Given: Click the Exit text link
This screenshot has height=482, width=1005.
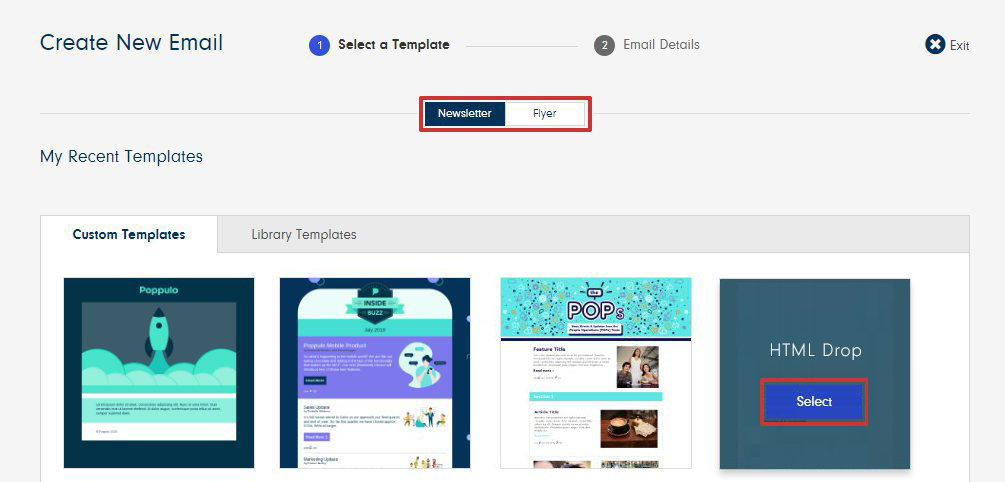Looking at the screenshot, I should pos(959,46).
